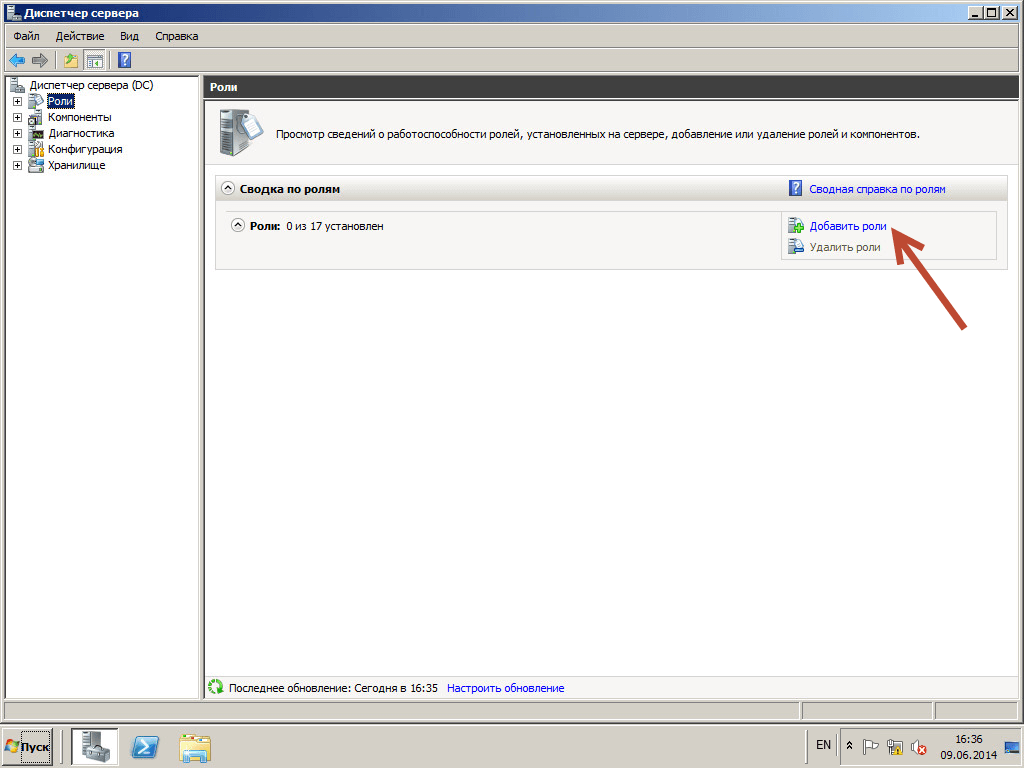Click the Настроить обновление link
This screenshot has height=768, width=1024.
point(505,688)
